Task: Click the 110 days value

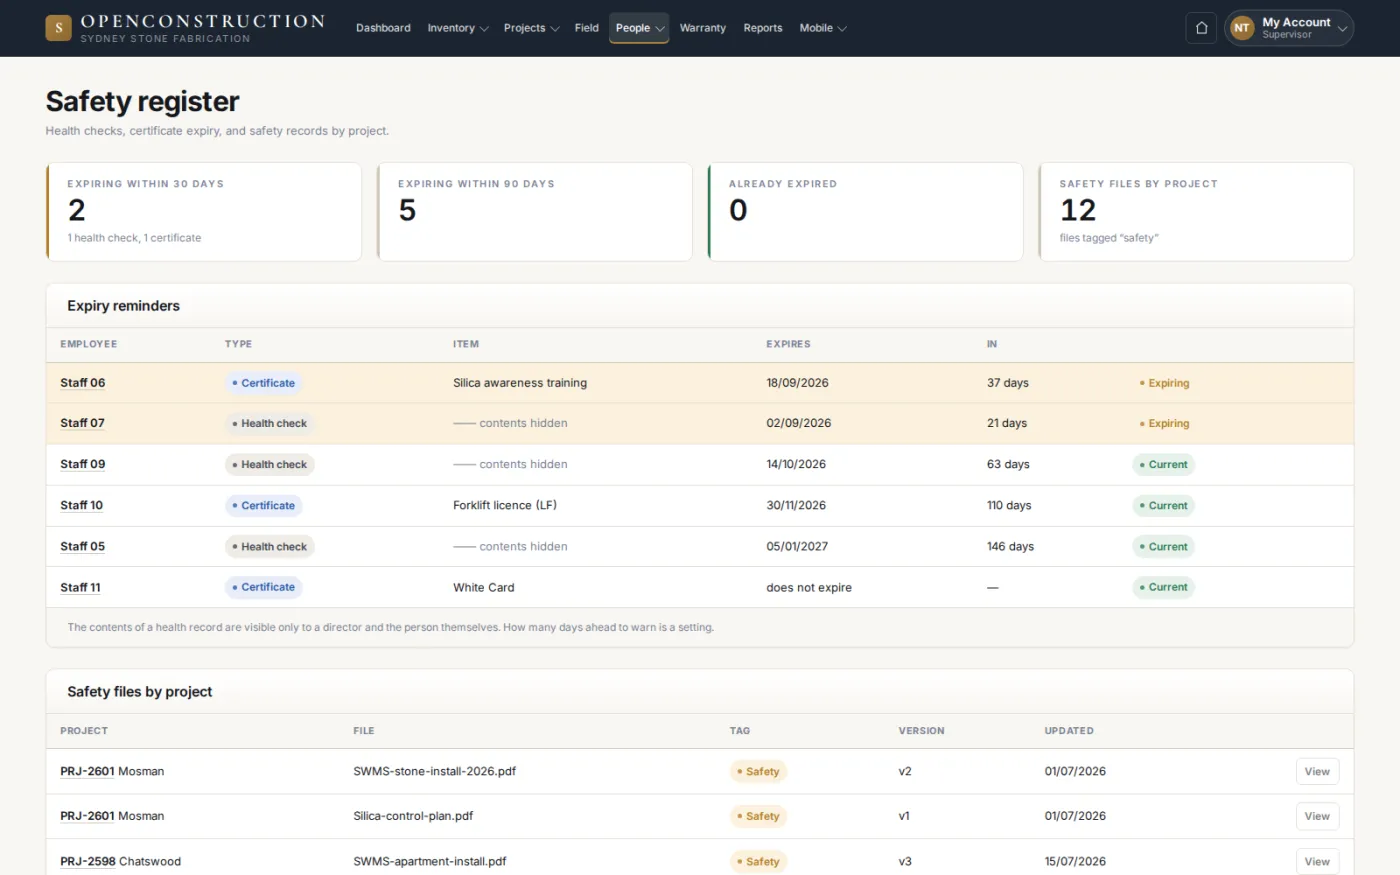Action: coord(1009,505)
